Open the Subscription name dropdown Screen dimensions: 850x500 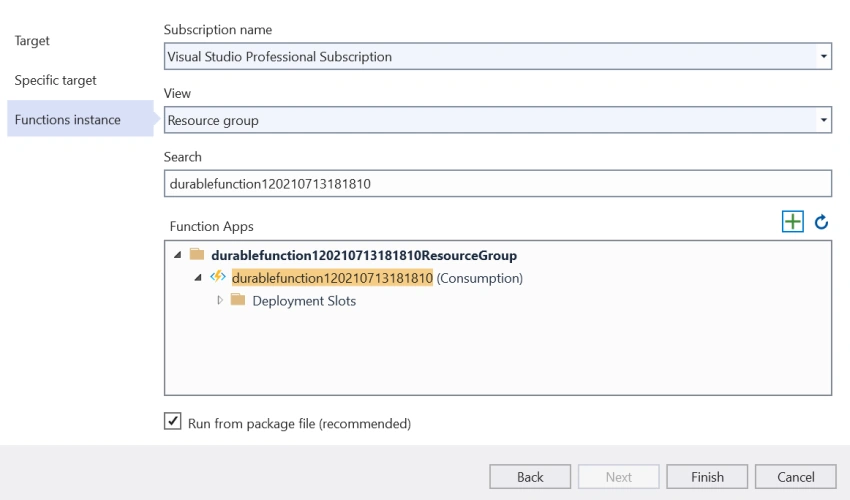pos(823,56)
